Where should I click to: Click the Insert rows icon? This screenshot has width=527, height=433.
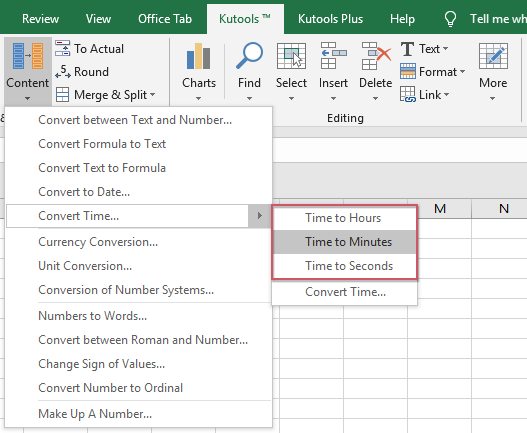pyautogui.click(x=333, y=56)
